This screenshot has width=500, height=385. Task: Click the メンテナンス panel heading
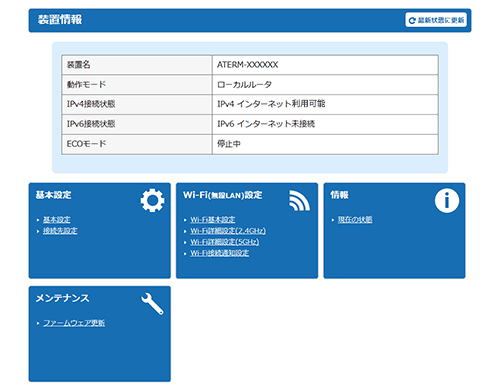coord(62,298)
